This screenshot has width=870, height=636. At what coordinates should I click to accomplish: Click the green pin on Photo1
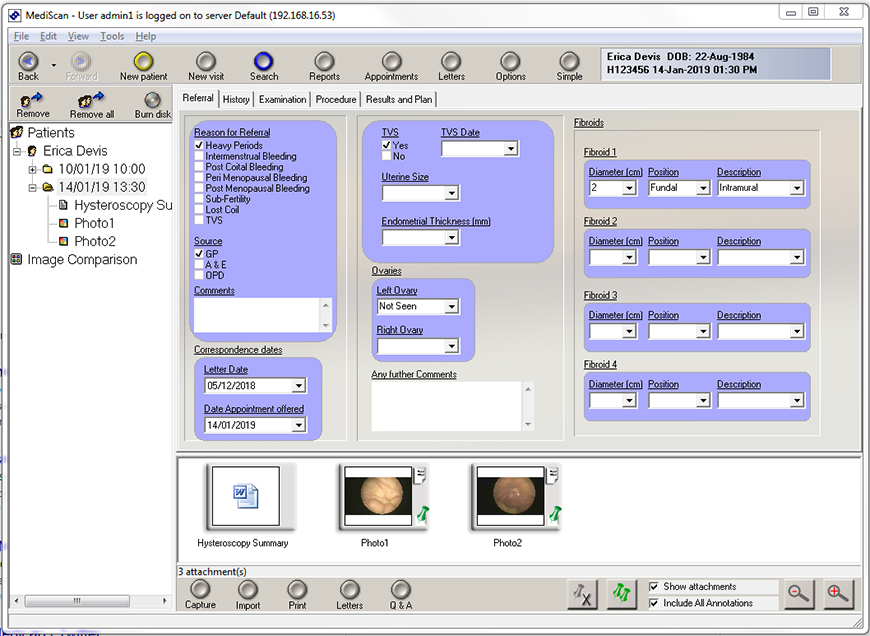coord(423,515)
